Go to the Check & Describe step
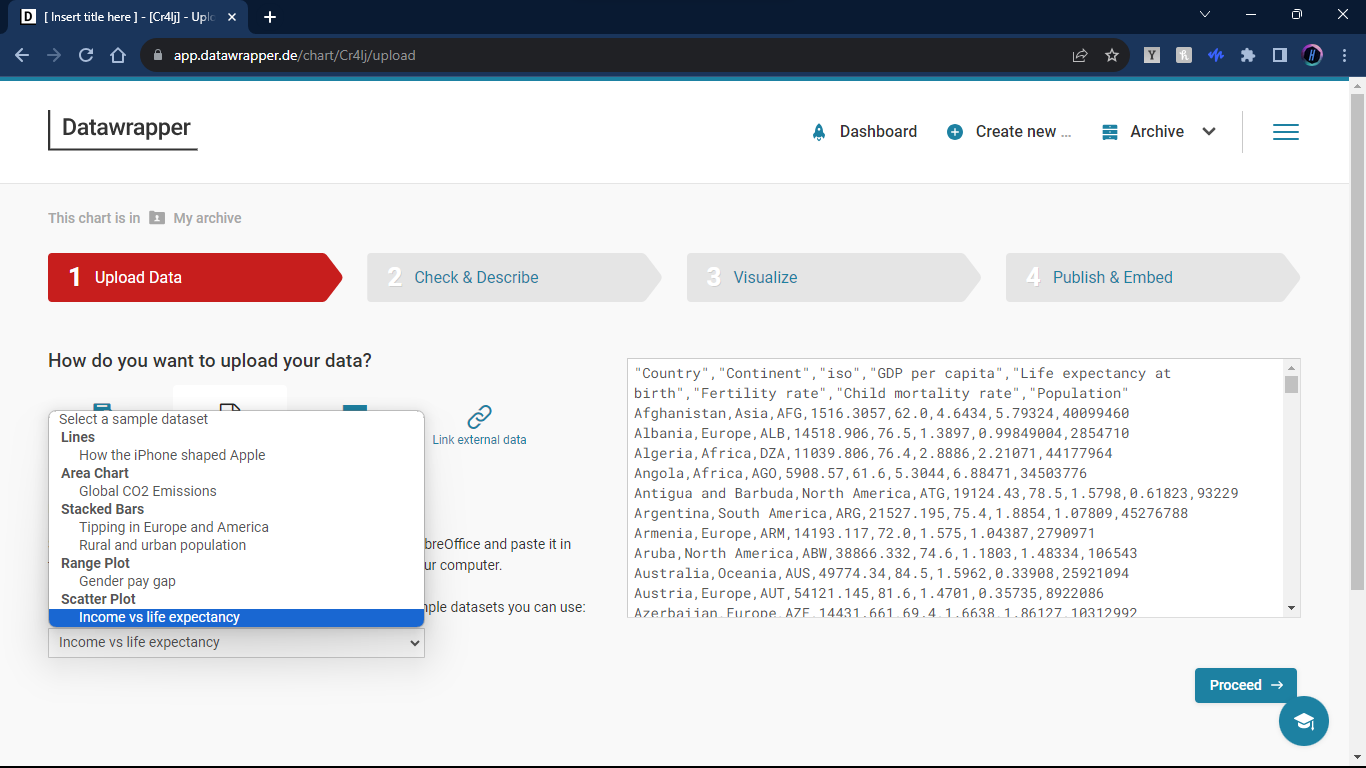Image resolution: width=1366 pixels, height=768 pixels. pos(476,278)
